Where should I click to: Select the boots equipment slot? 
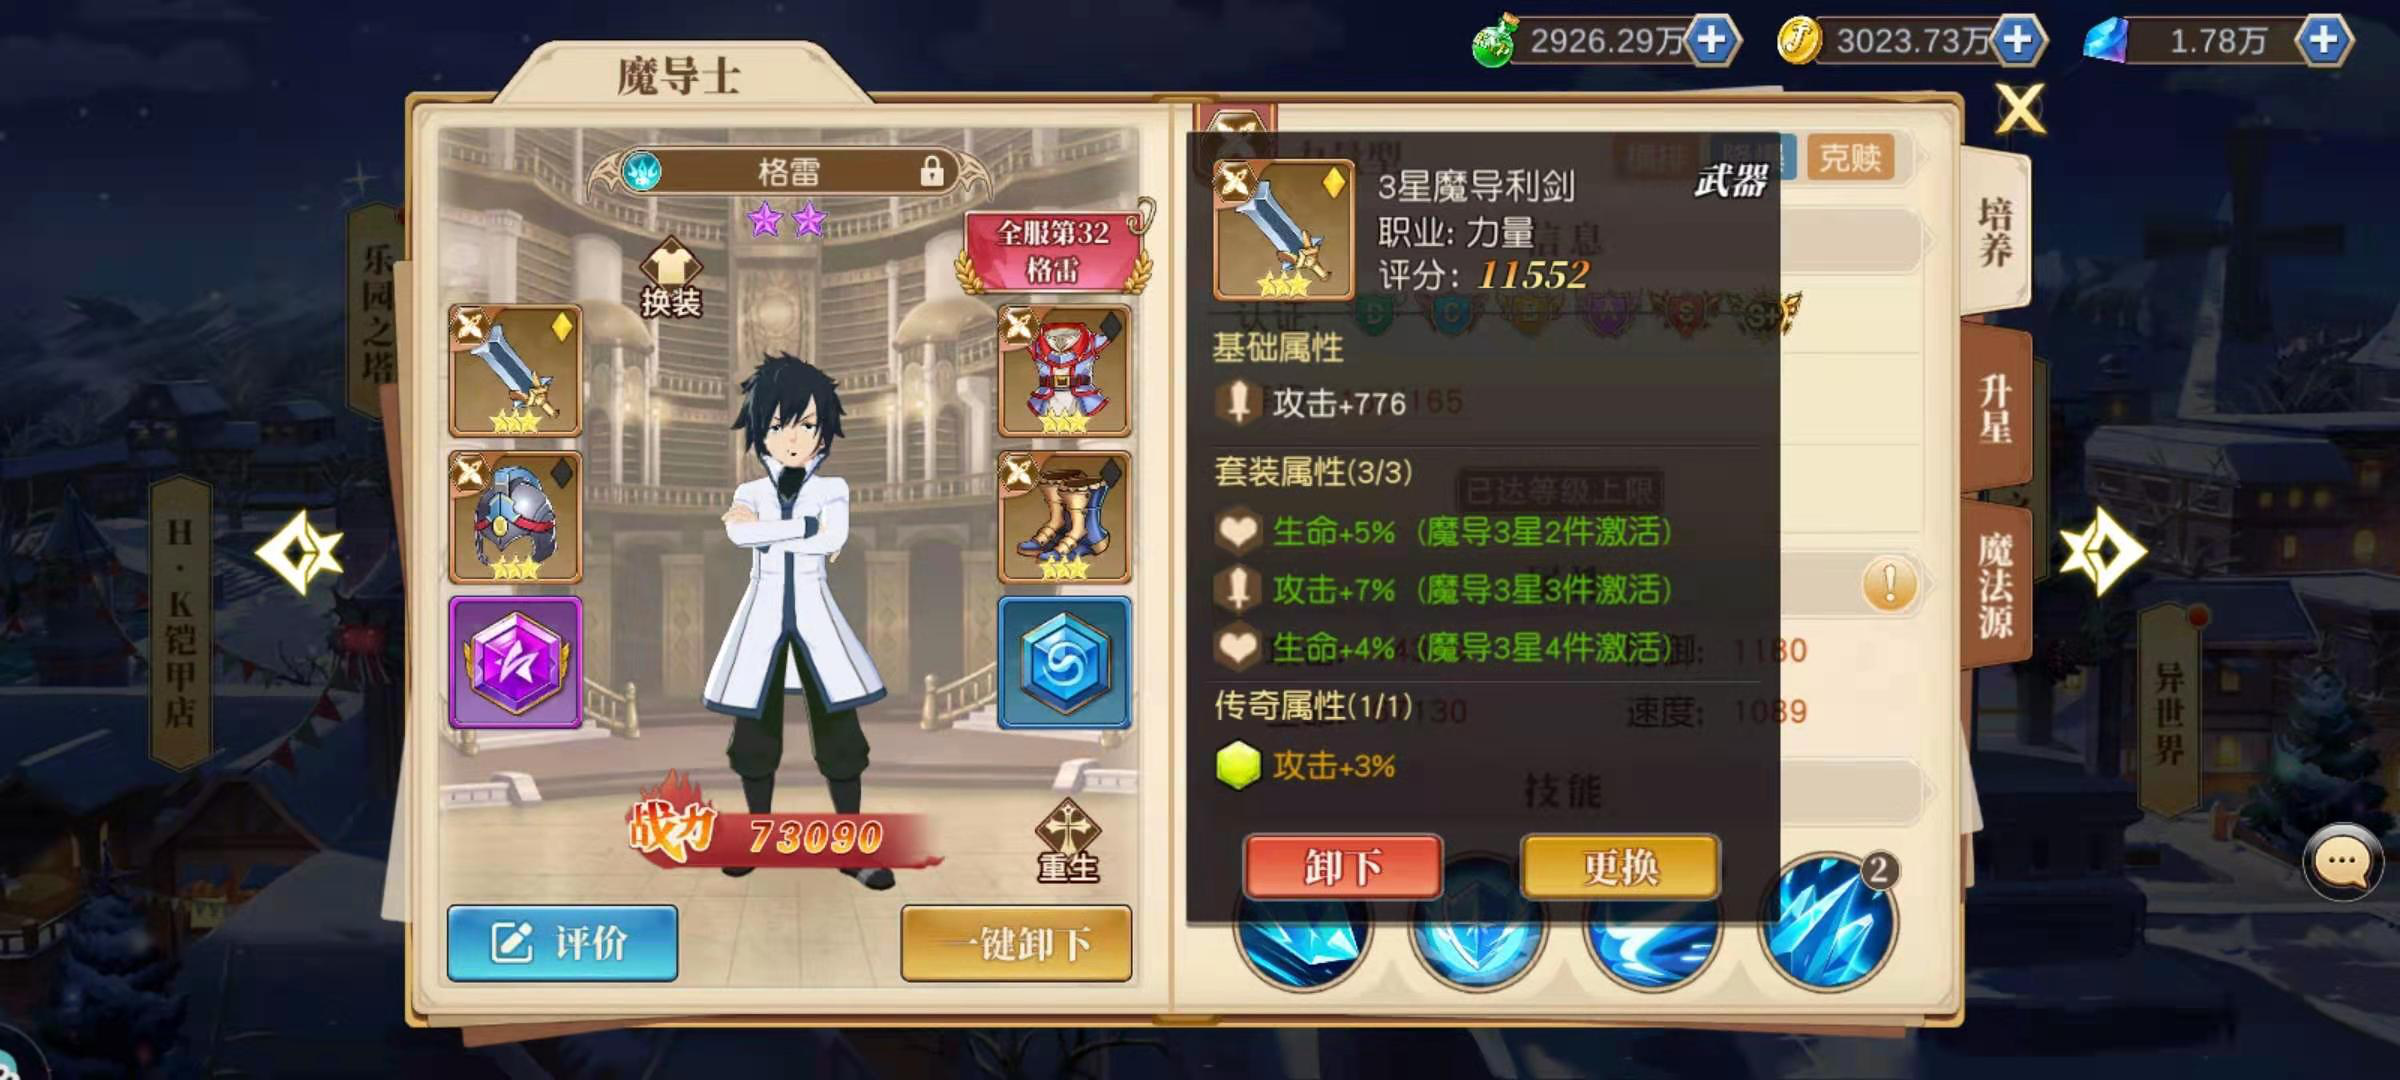(1064, 517)
